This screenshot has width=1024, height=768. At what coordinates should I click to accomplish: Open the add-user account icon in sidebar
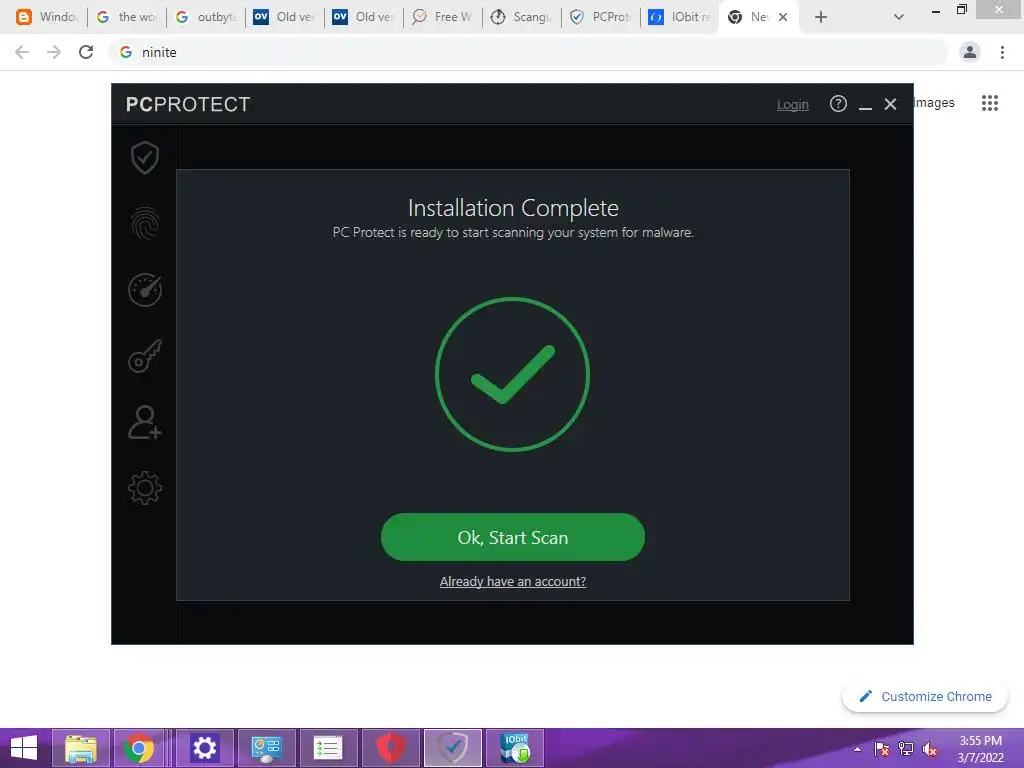144,422
